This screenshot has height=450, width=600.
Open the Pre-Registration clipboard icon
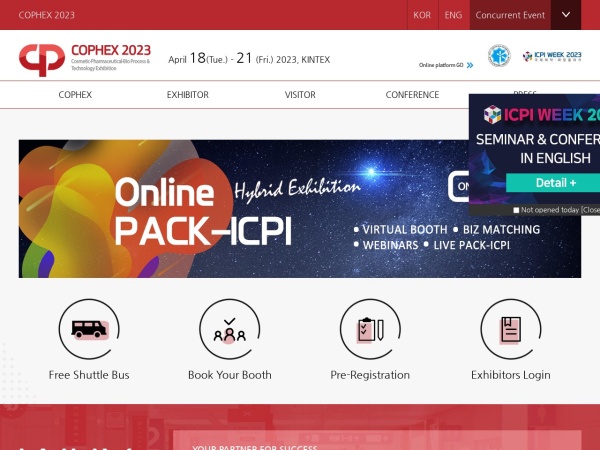(x=370, y=329)
